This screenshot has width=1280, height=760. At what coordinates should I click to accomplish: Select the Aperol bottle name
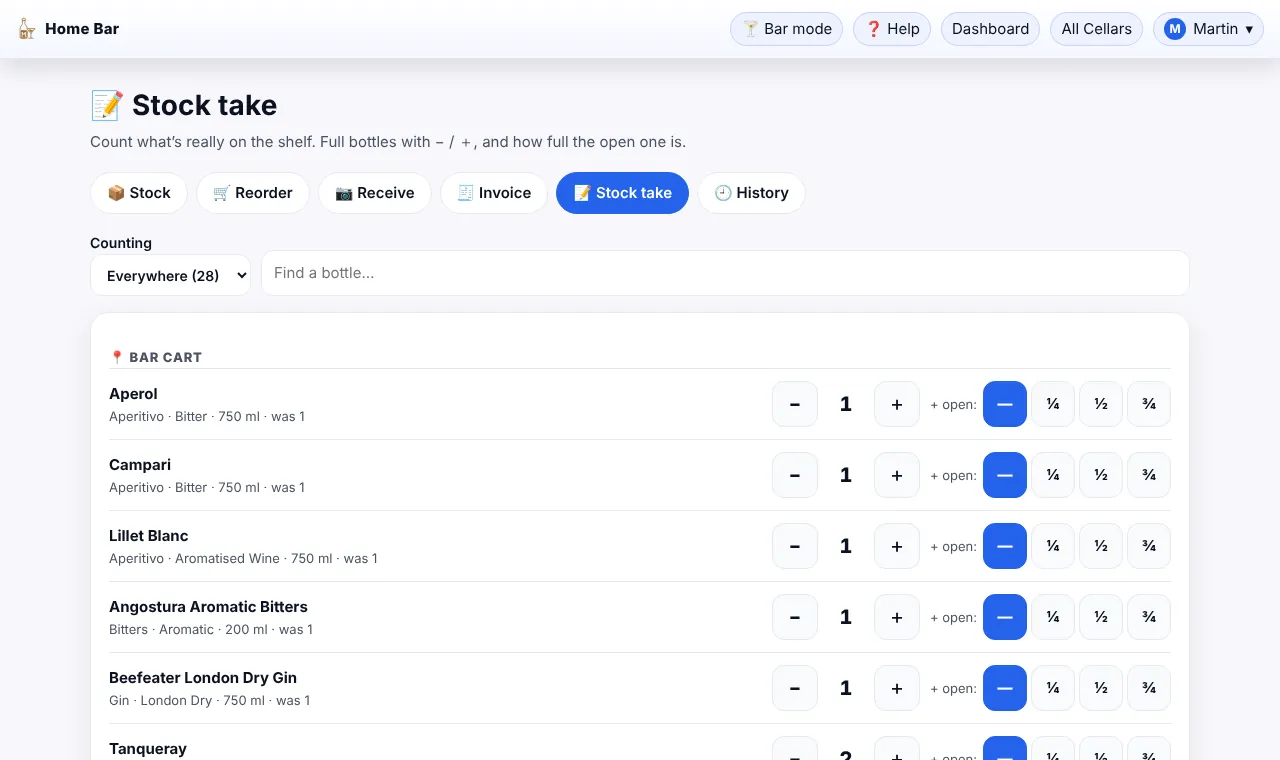pos(133,394)
